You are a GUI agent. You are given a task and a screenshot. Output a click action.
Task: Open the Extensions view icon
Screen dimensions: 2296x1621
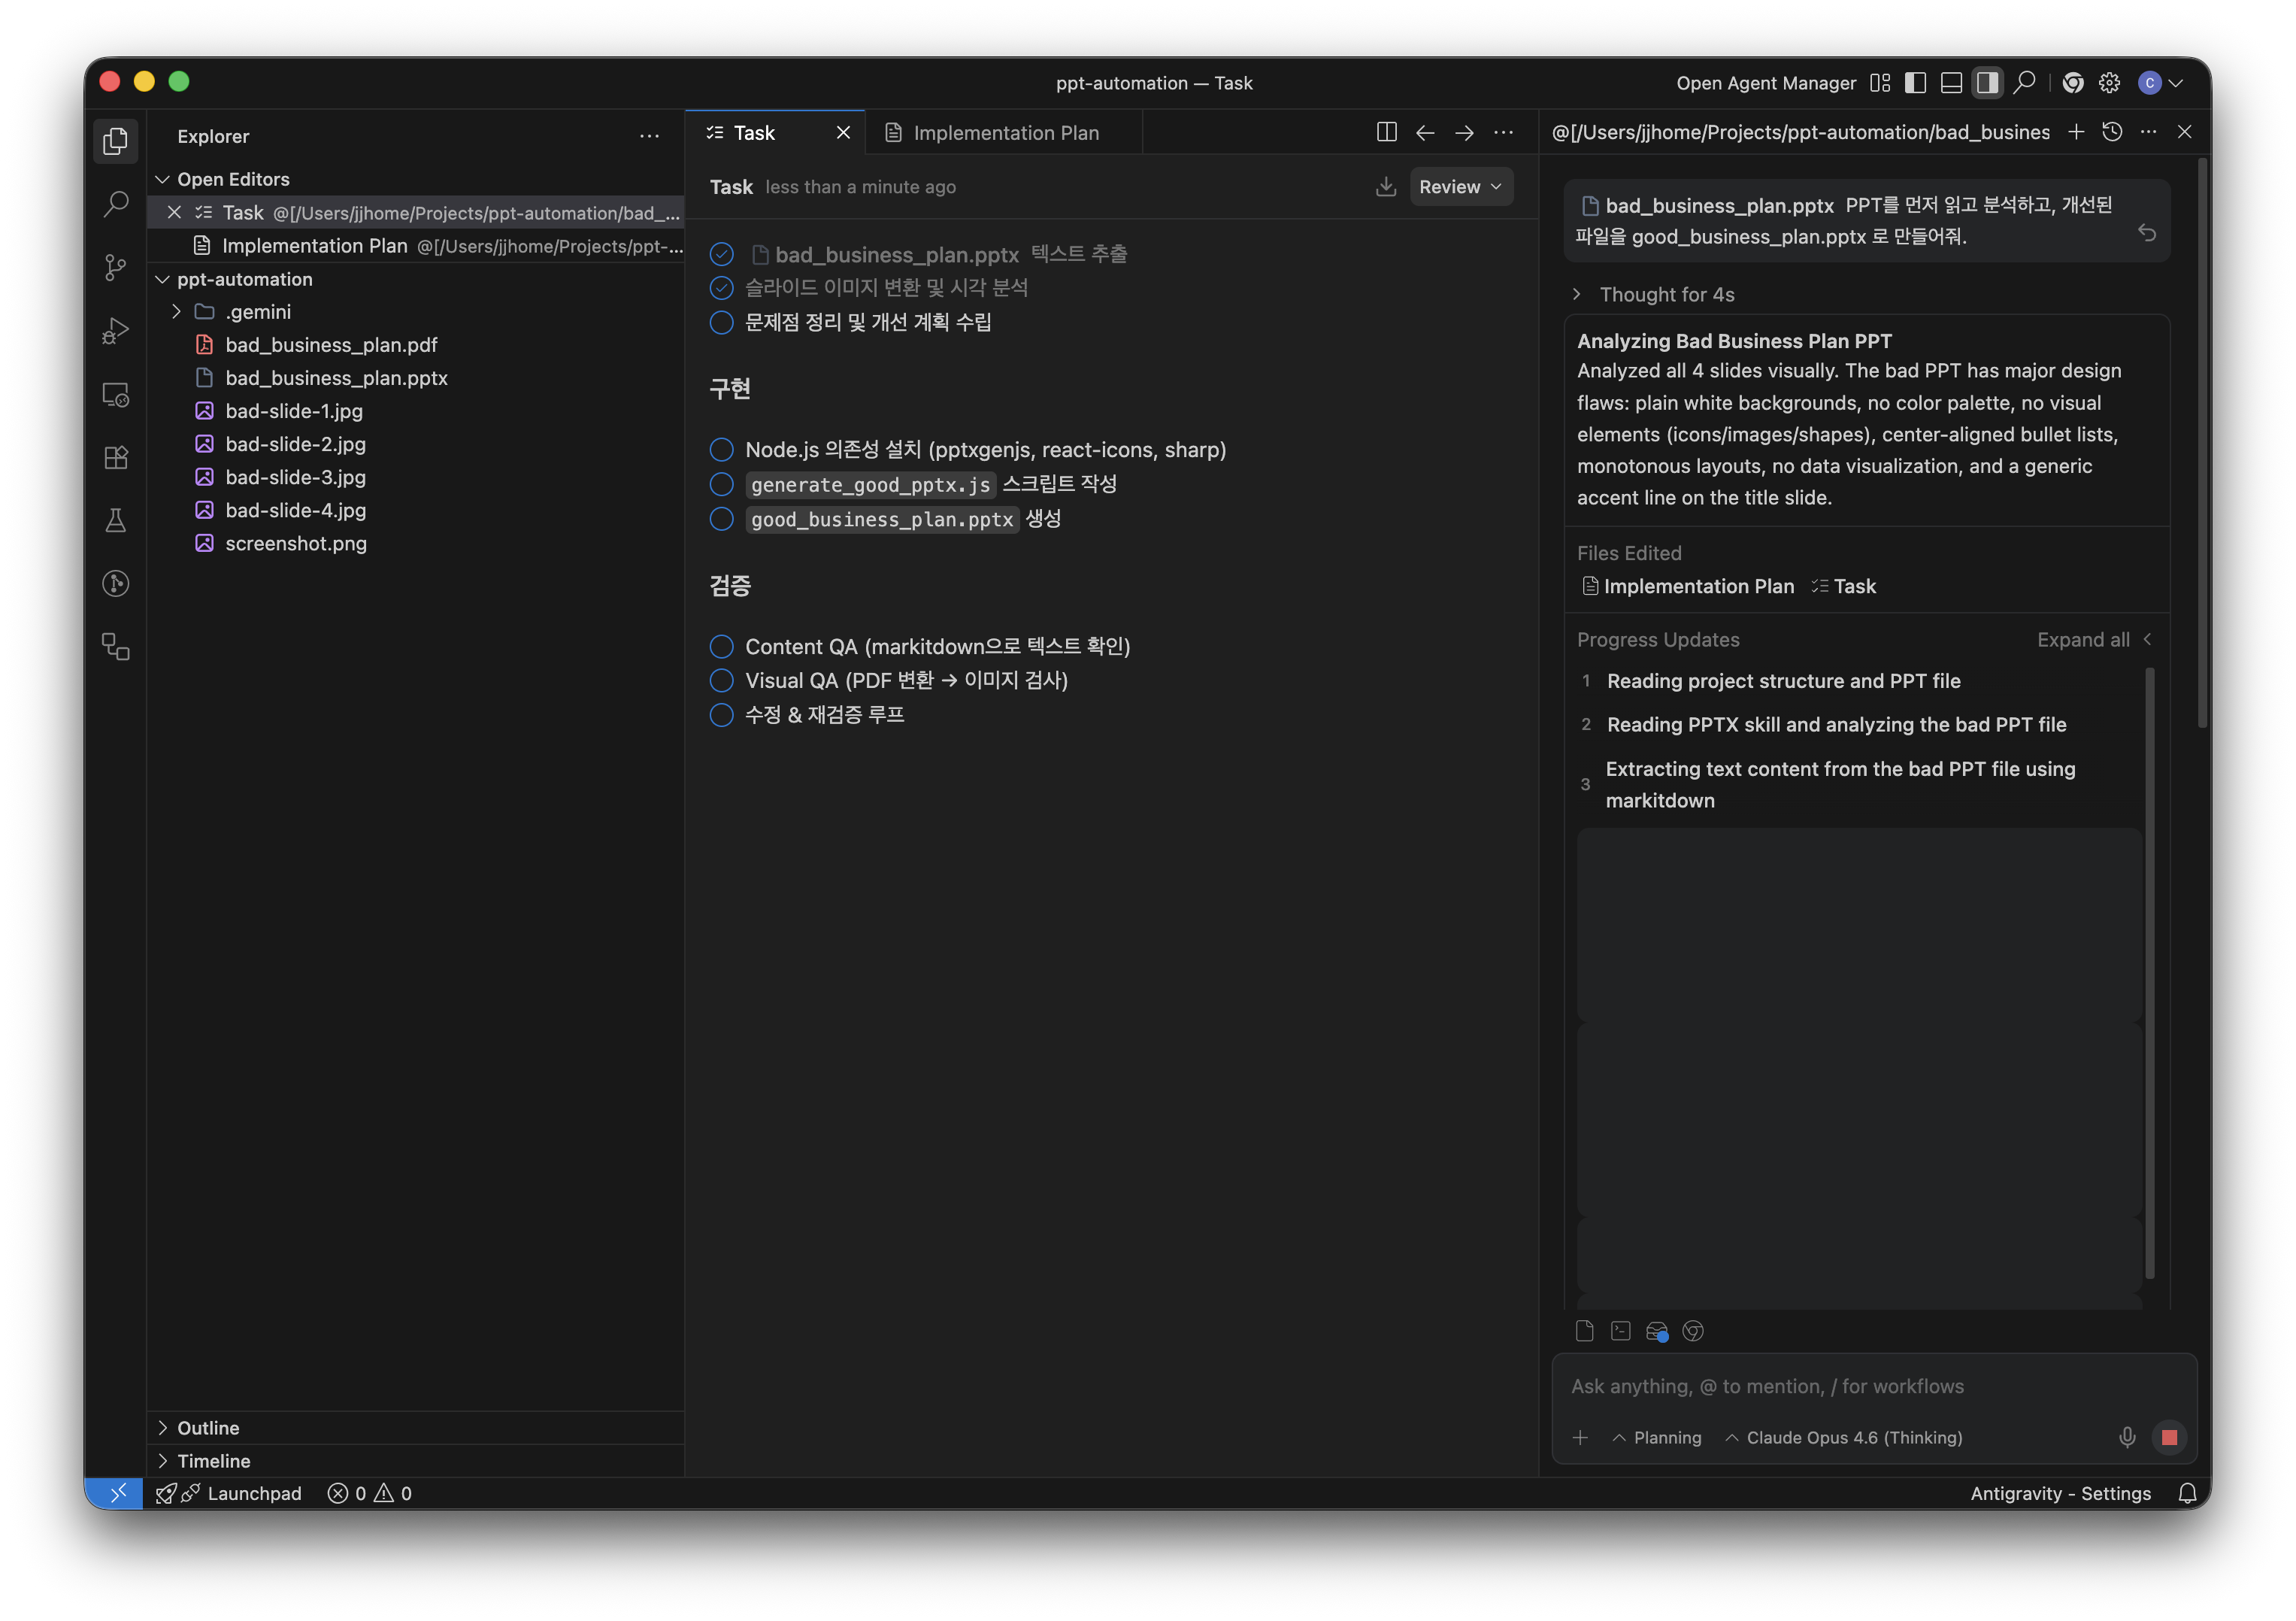(116, 457)
